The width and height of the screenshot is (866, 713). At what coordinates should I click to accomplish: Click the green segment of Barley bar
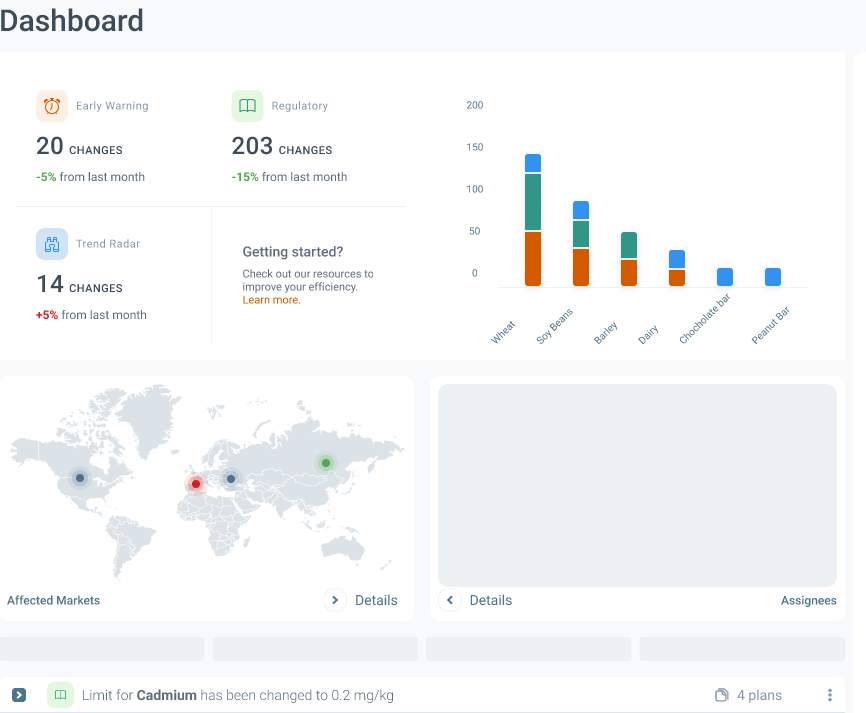pos(629,245)
